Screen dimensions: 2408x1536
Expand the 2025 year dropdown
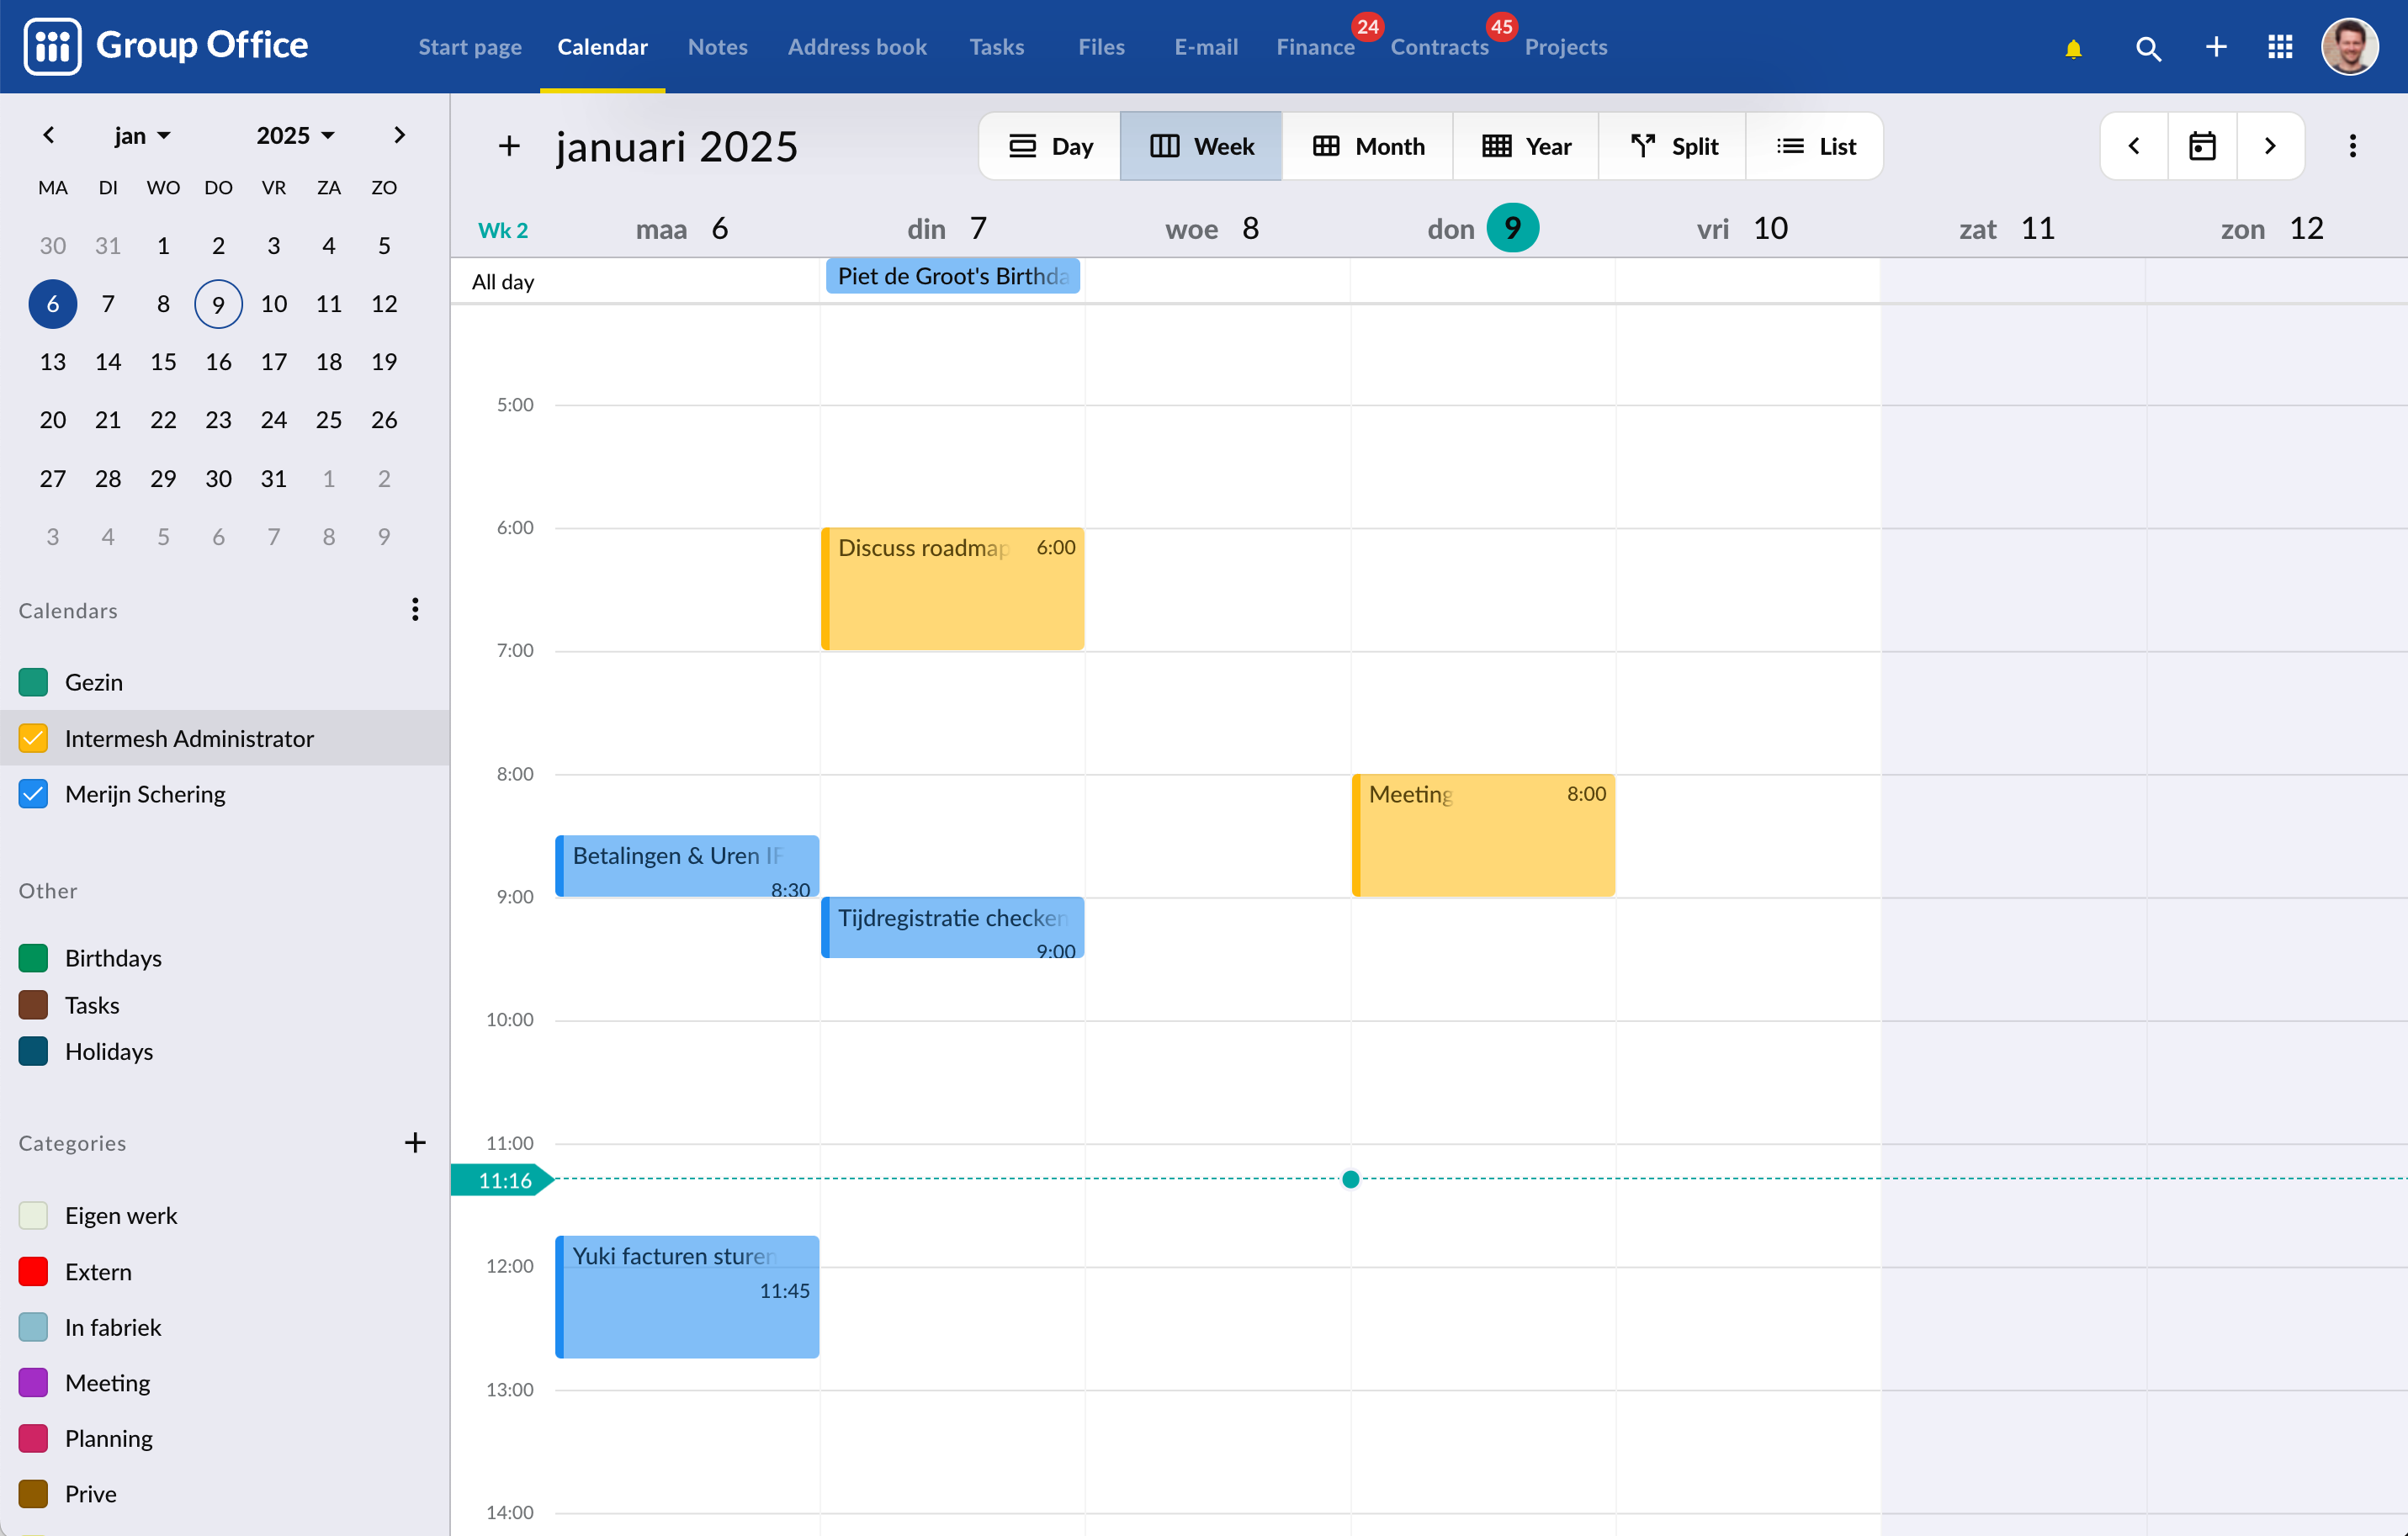(295, 135)
